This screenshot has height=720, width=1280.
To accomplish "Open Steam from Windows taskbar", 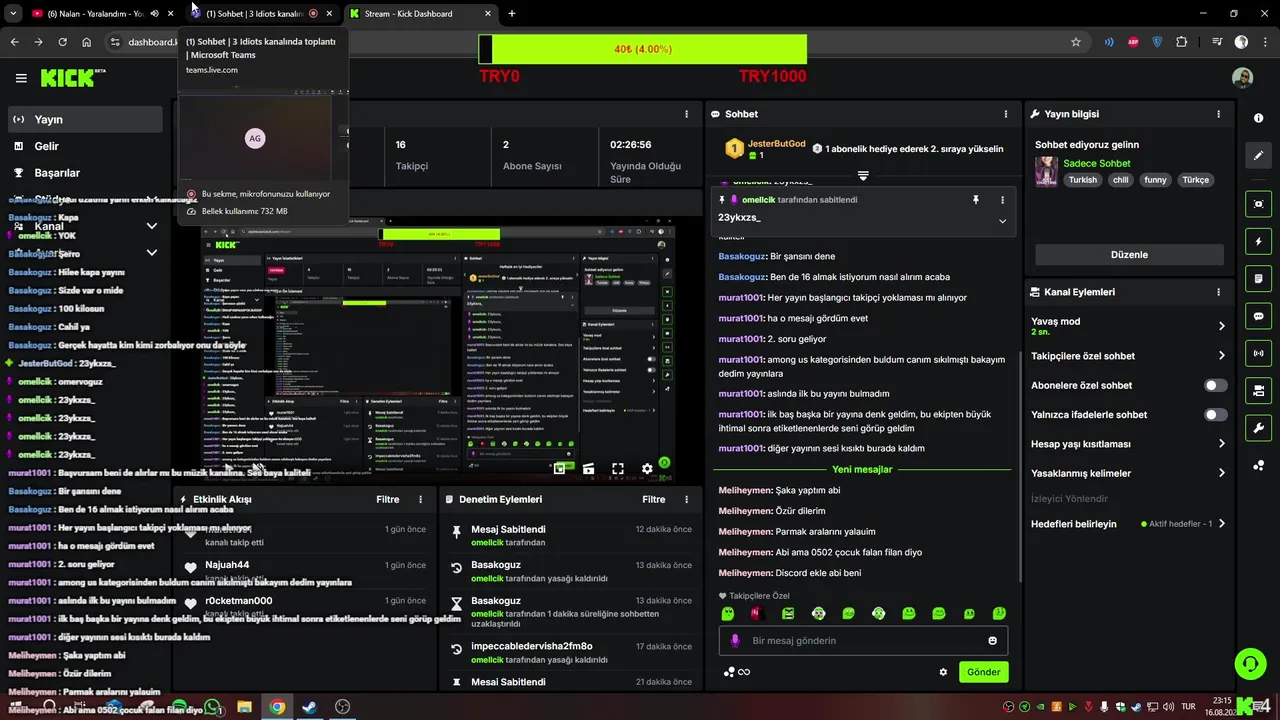I will (309, 707).
